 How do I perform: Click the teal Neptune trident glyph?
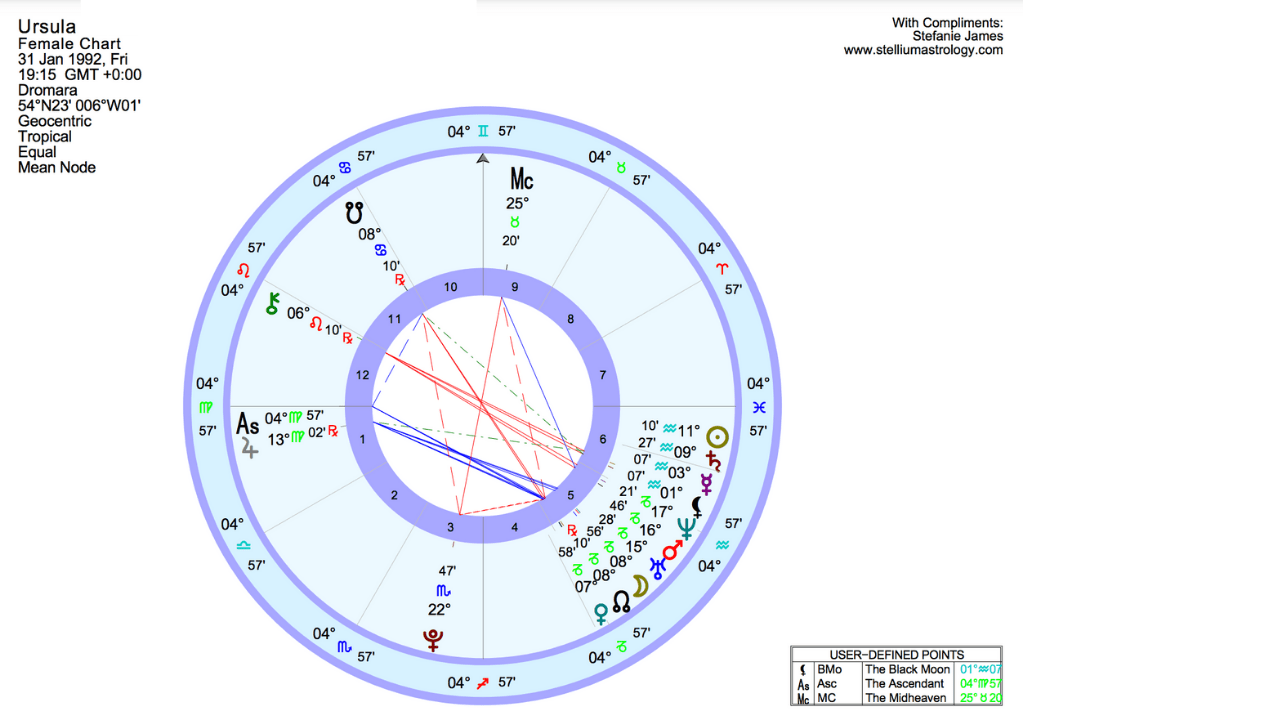688,528
